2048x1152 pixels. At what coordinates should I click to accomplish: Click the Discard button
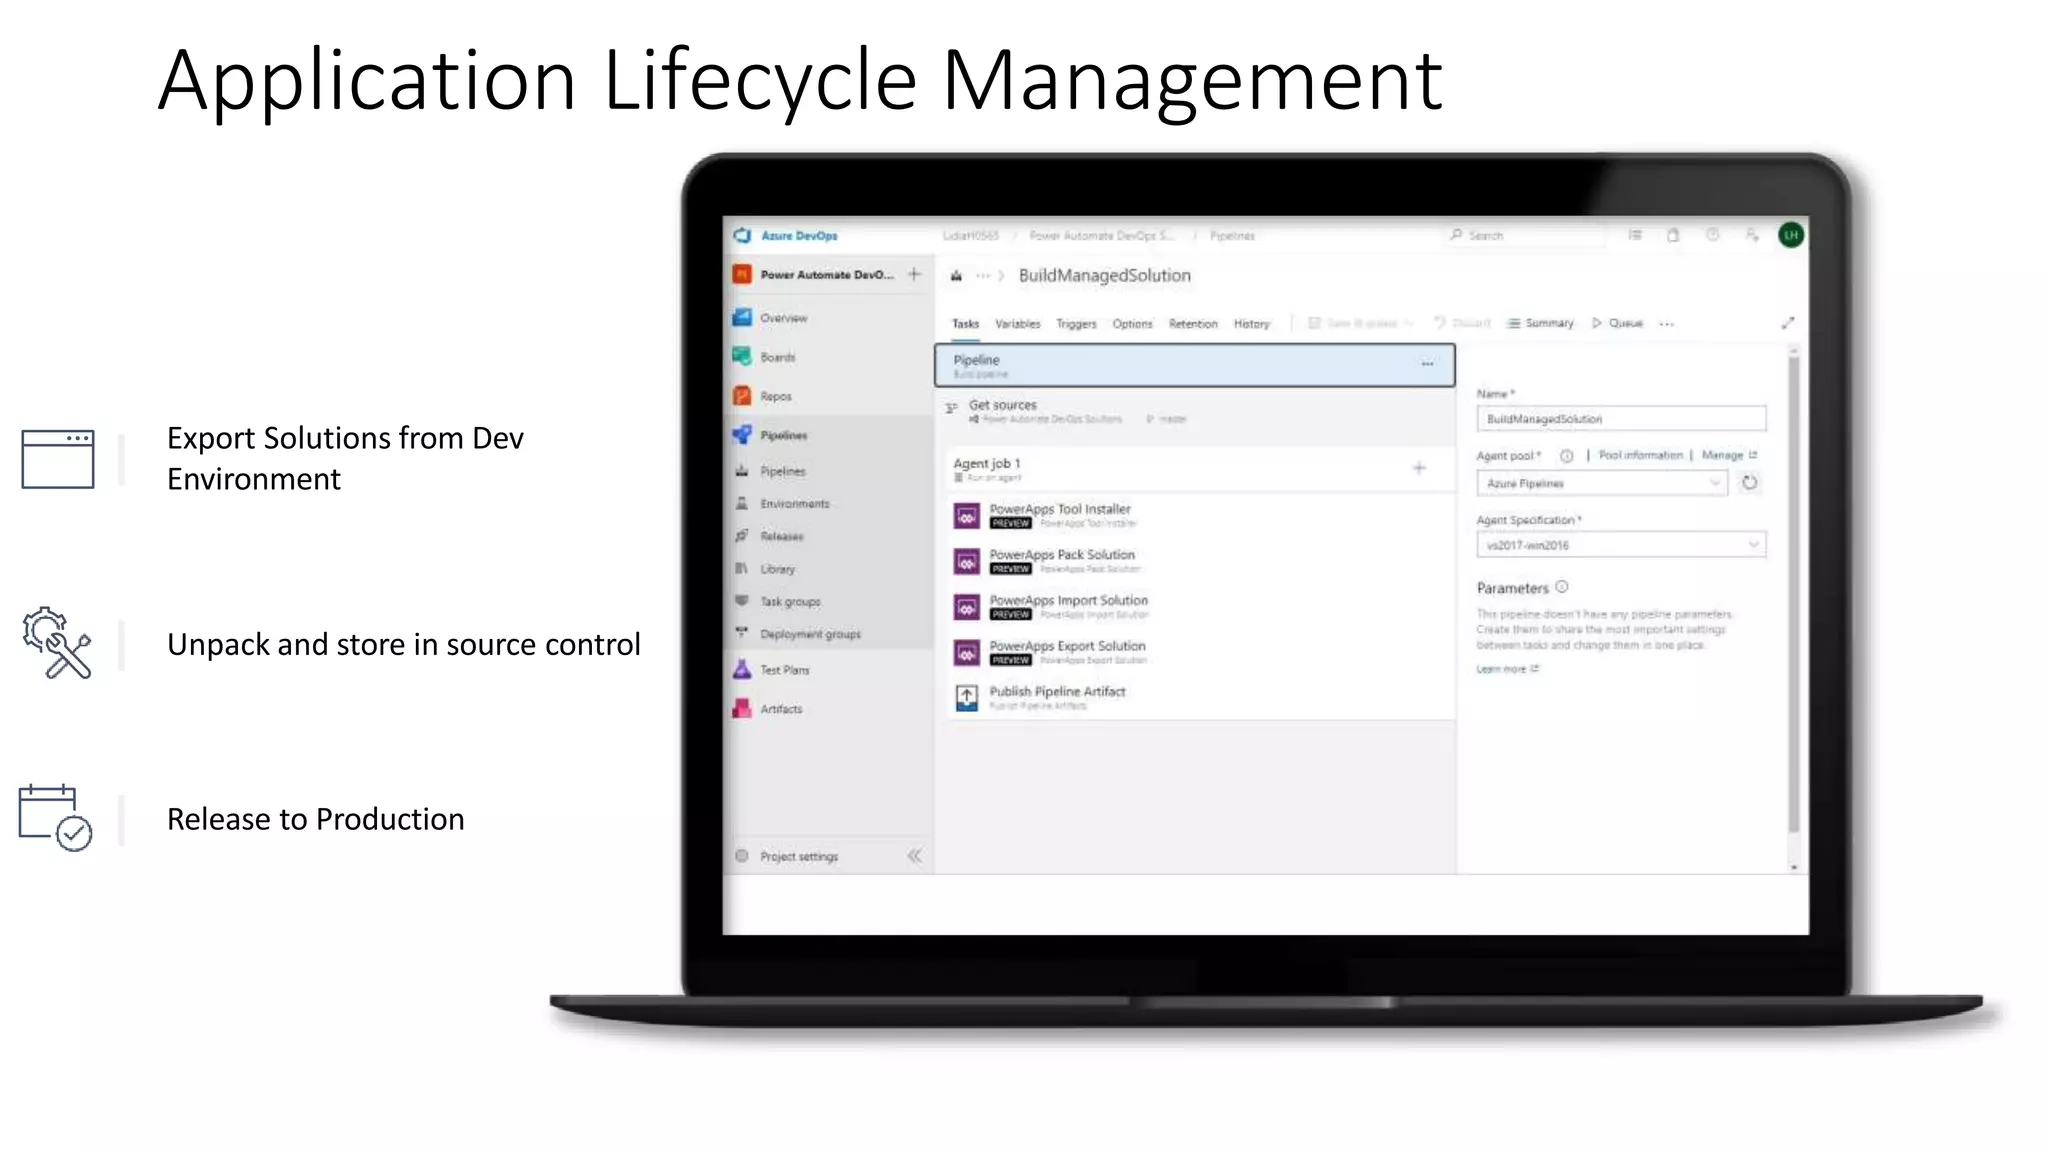pos(1462,323)
